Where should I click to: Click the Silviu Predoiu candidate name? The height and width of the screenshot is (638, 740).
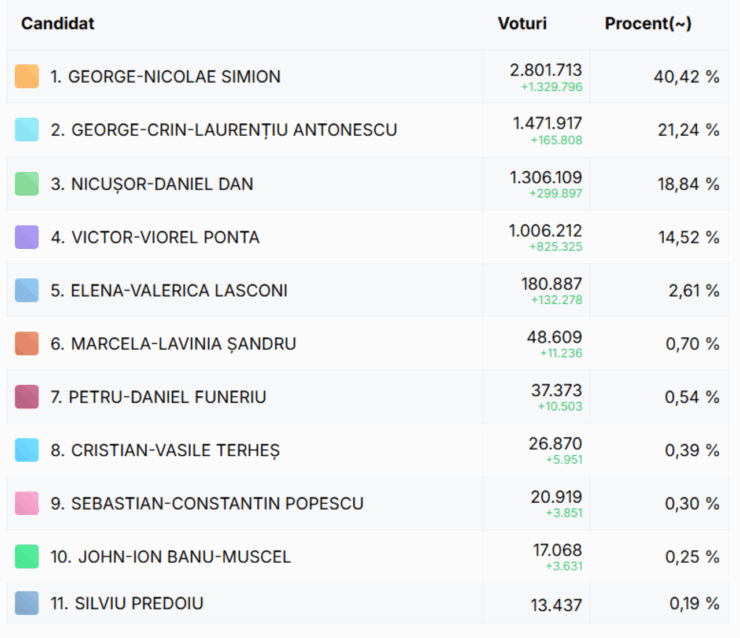click(127, 604)
